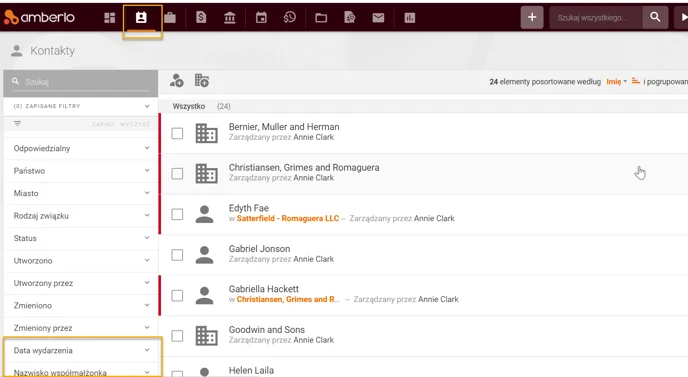Click the Szukaj wszystkiego global search field
The height and width of the screenshot is (377, 688).
click(596, 18)
